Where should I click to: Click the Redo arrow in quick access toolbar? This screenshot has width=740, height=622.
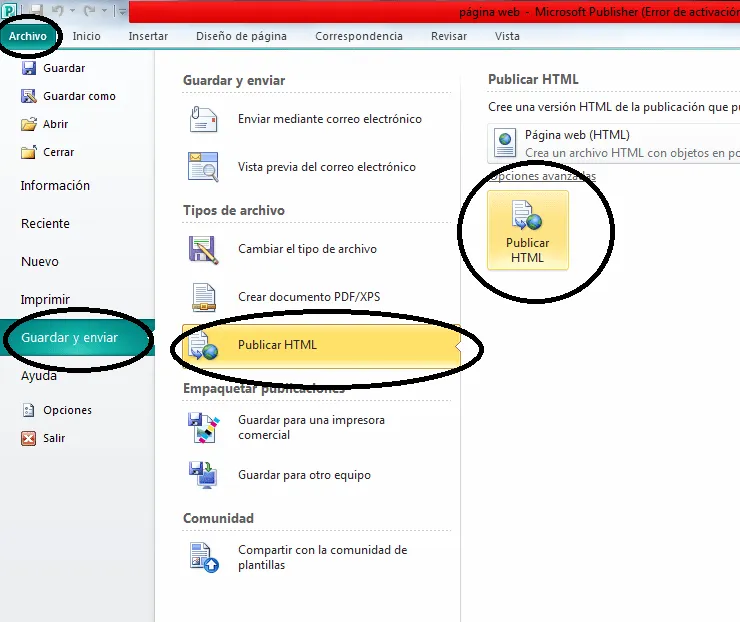[89, 10]
